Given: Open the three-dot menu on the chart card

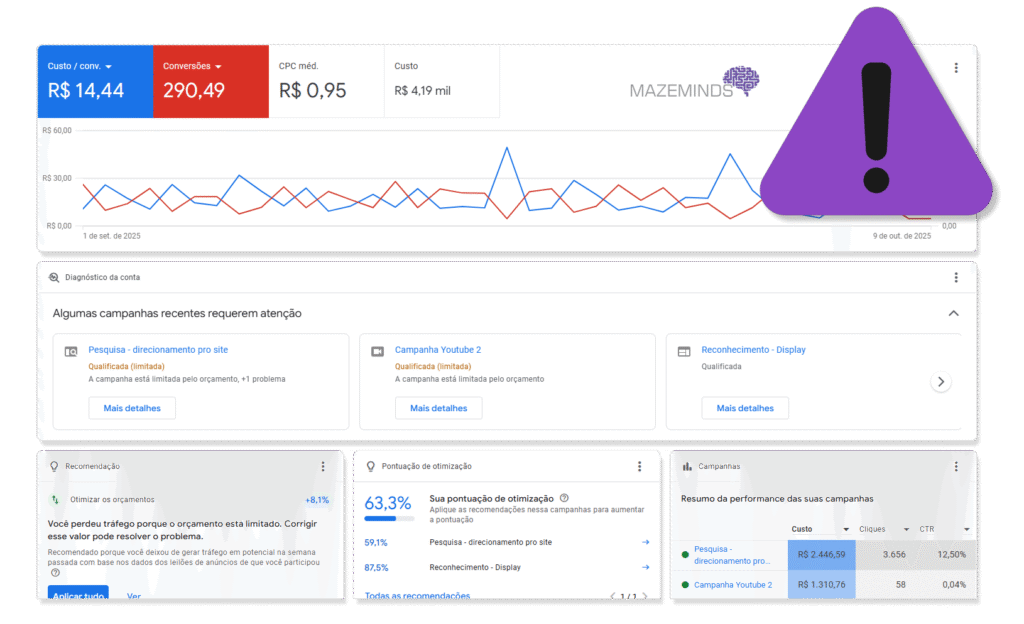Looking at the screenshot, I should (956, 68).
